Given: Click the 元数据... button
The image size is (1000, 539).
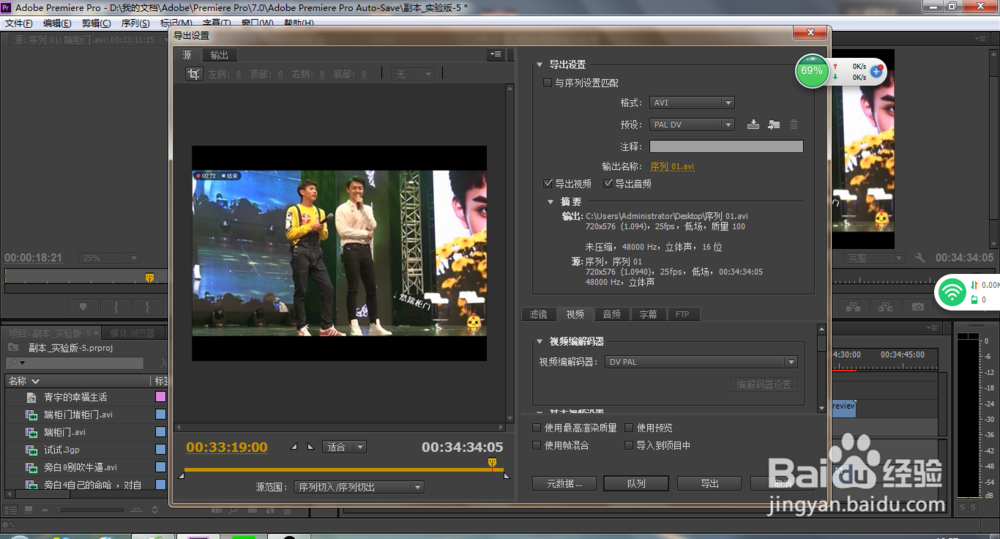Looking at the screenshot, I should coord(564,484).
